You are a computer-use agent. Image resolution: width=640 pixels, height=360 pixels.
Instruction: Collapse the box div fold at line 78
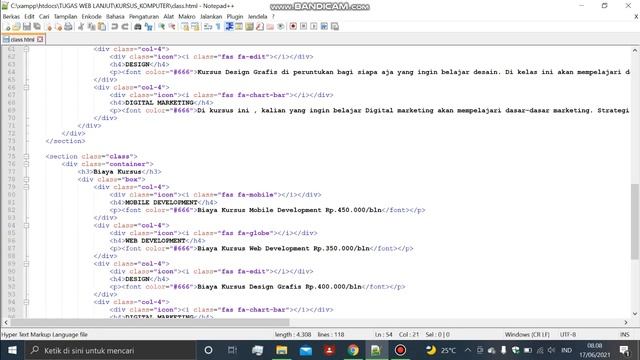[x=27, y=179]
